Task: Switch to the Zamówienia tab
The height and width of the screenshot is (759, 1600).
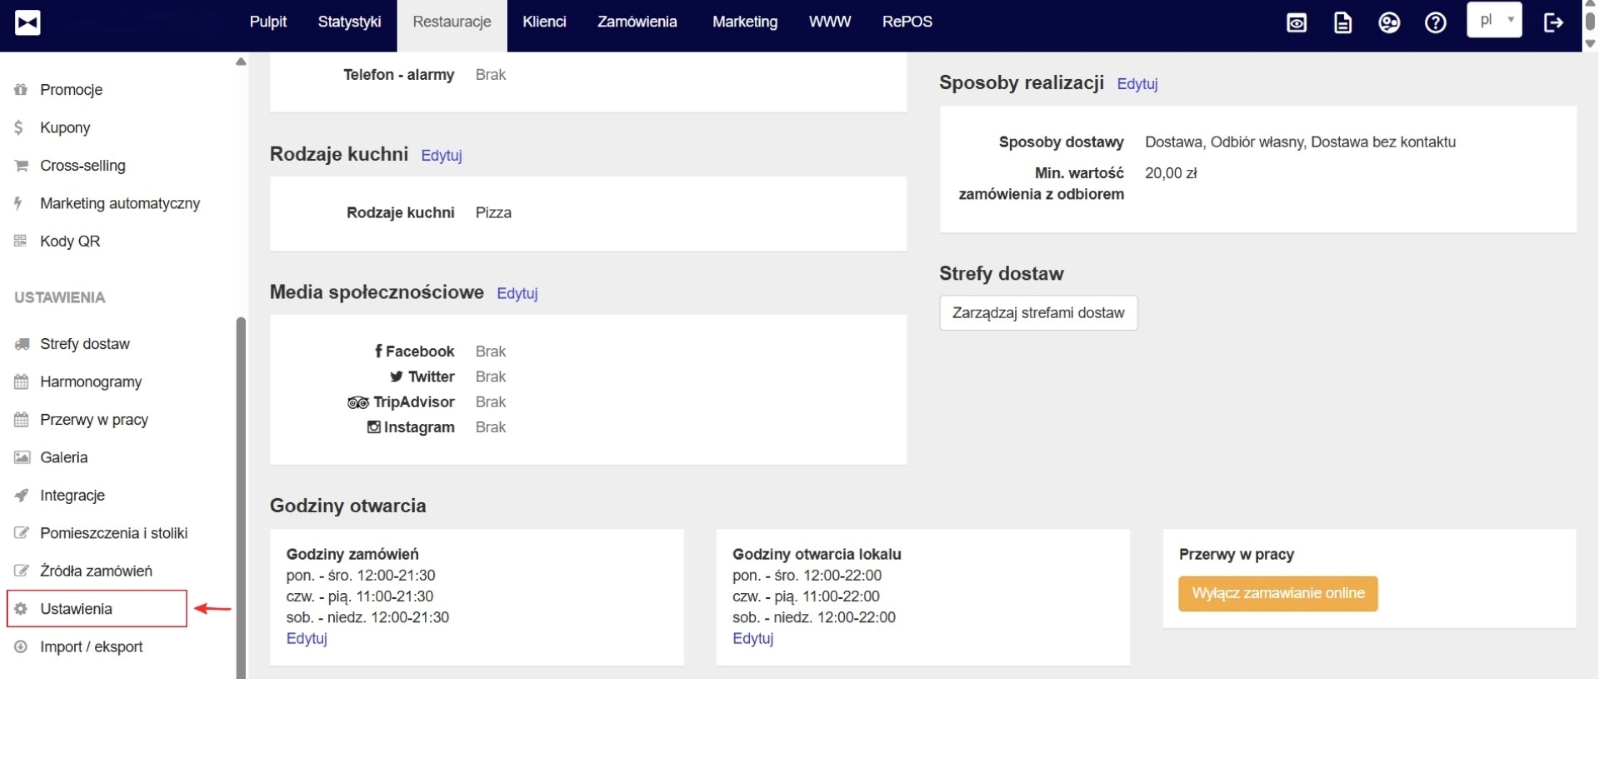Action: click(x=637, y=22)
